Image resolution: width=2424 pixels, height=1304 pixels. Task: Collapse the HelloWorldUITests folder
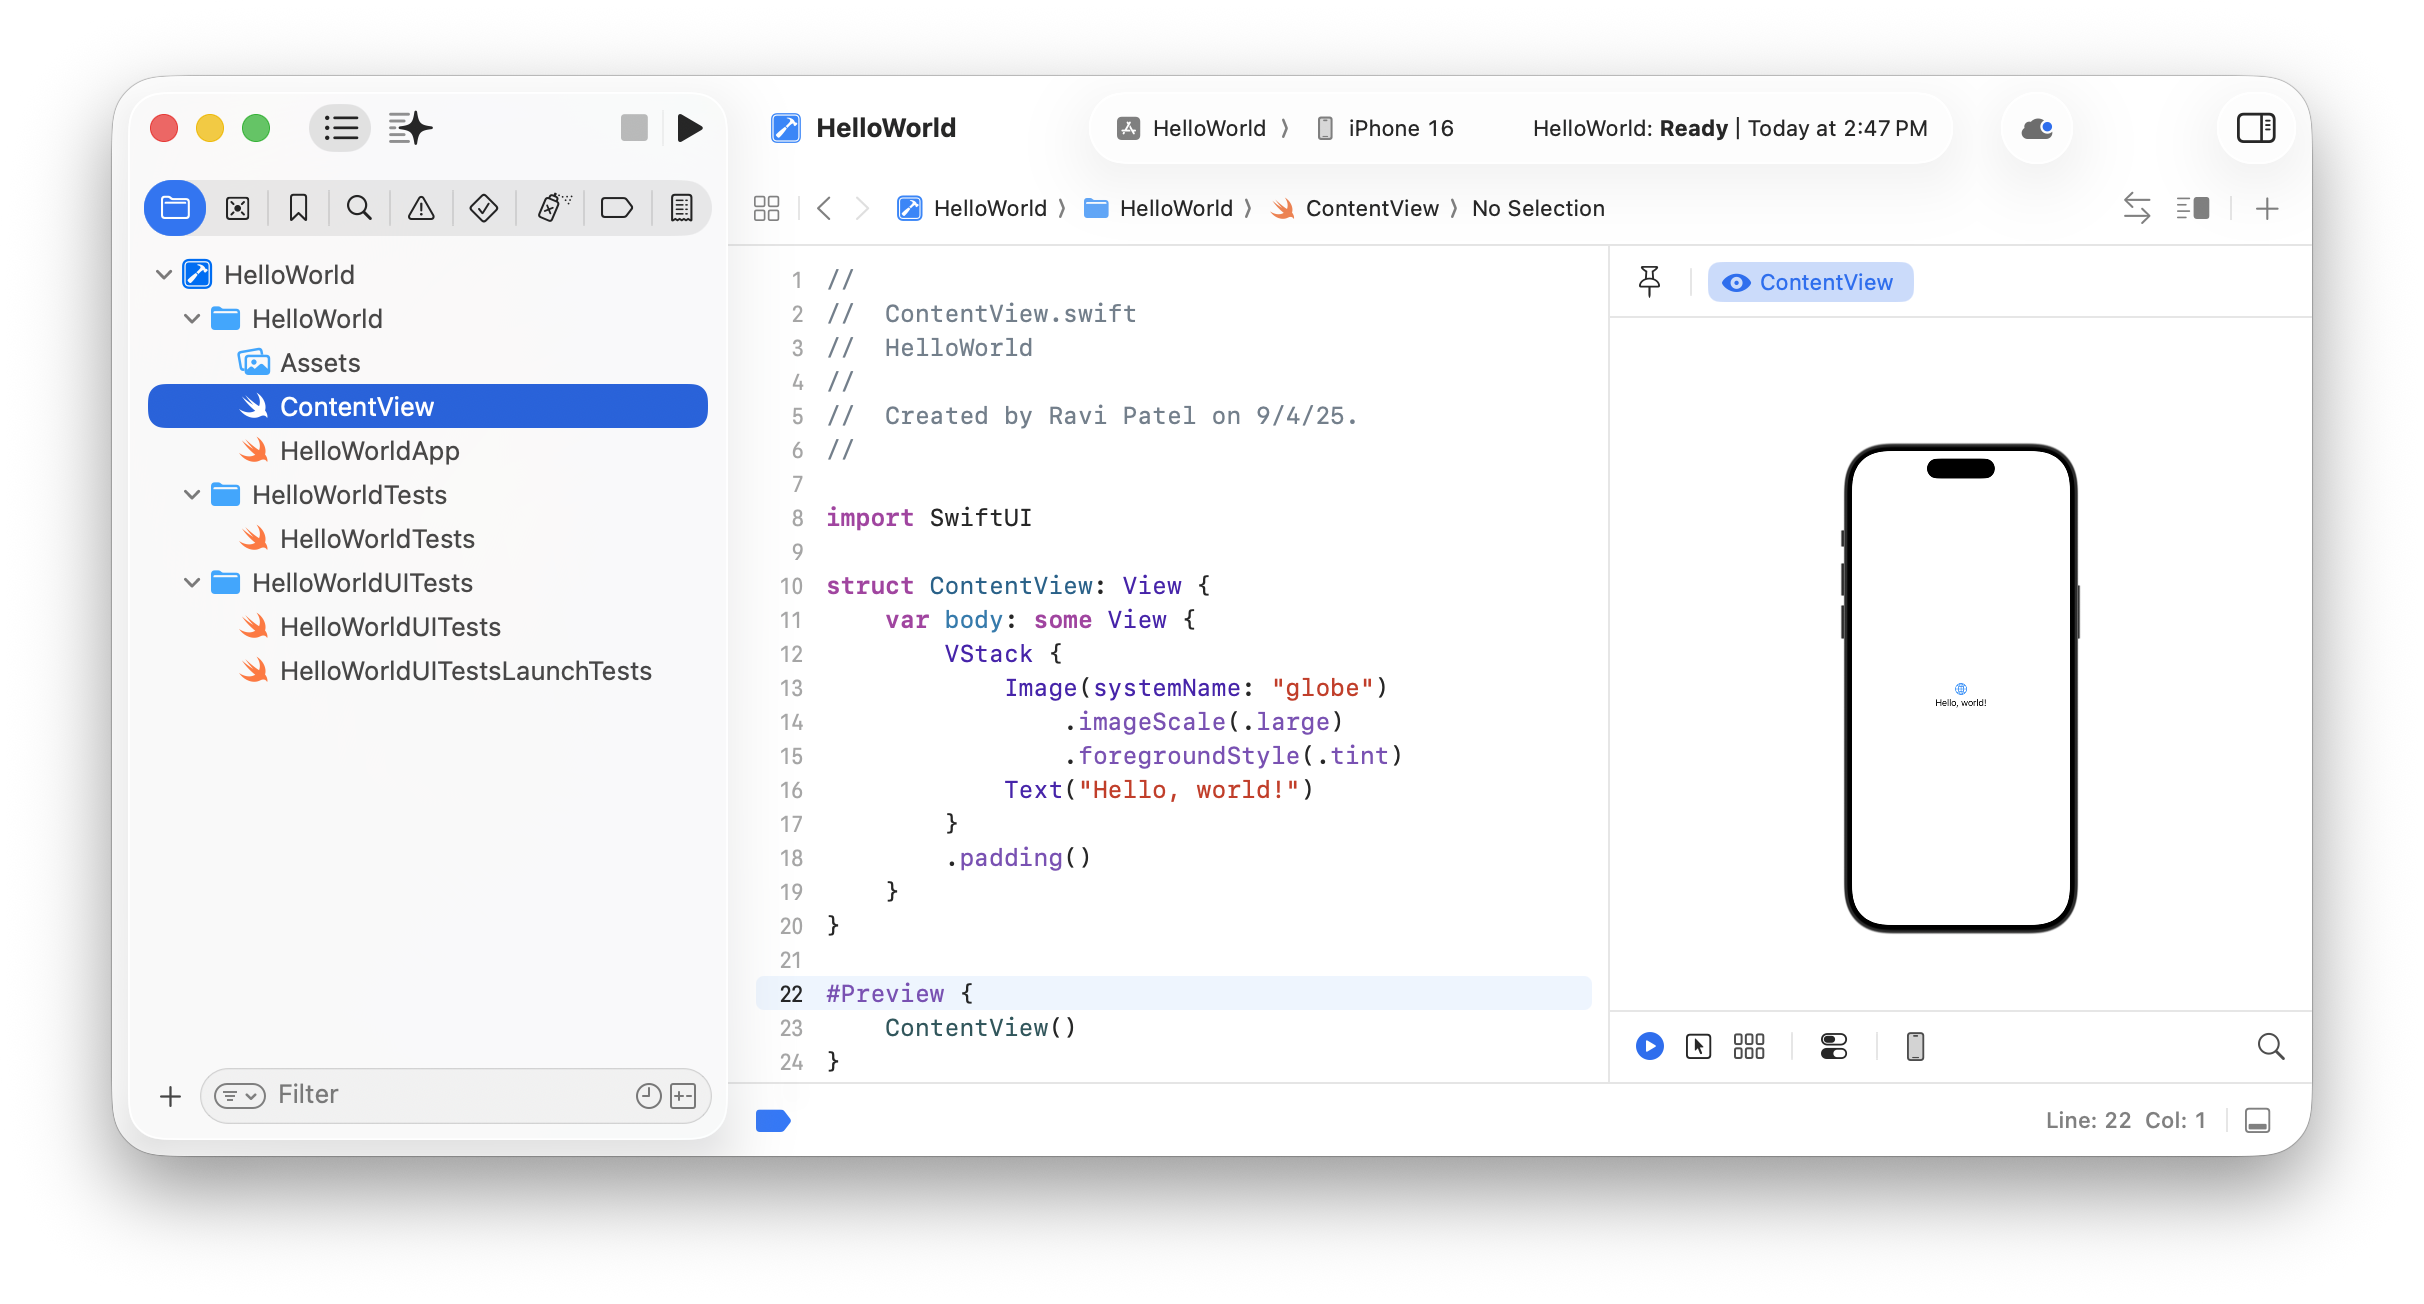(x=192, y=583)
